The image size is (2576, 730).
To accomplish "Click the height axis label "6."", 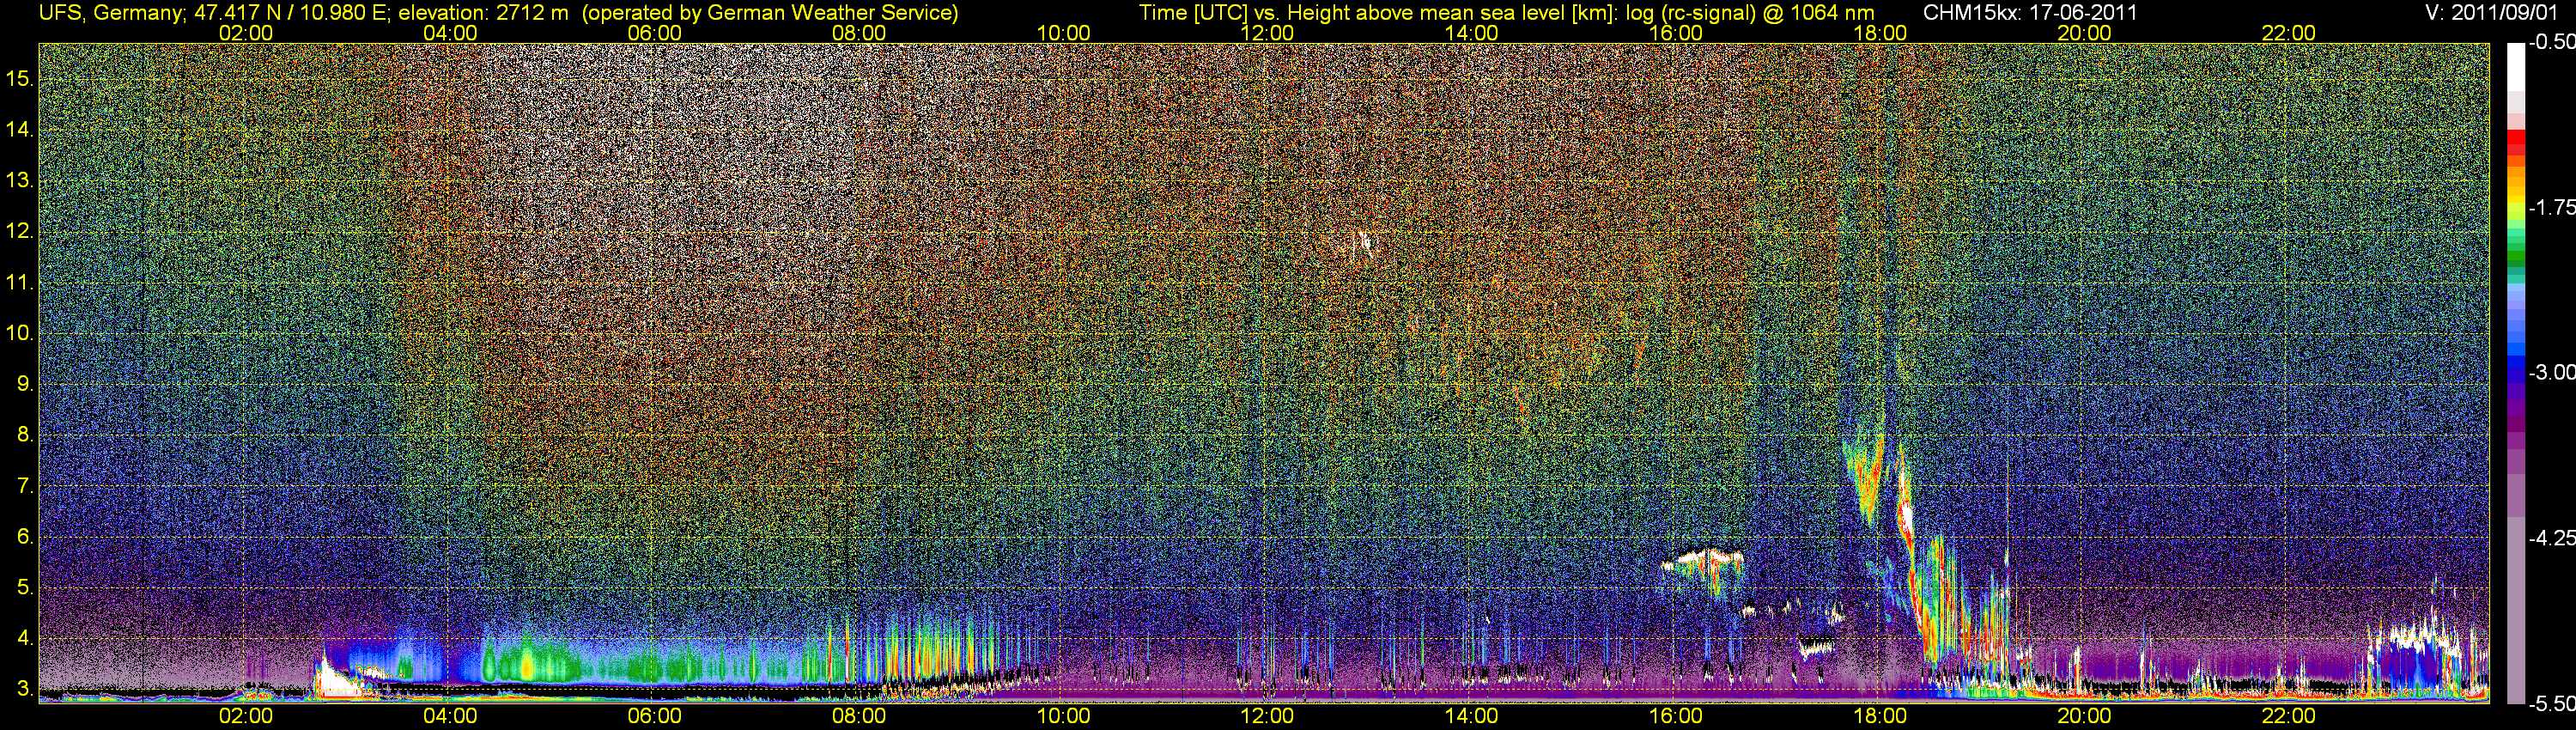I will 25,537.
